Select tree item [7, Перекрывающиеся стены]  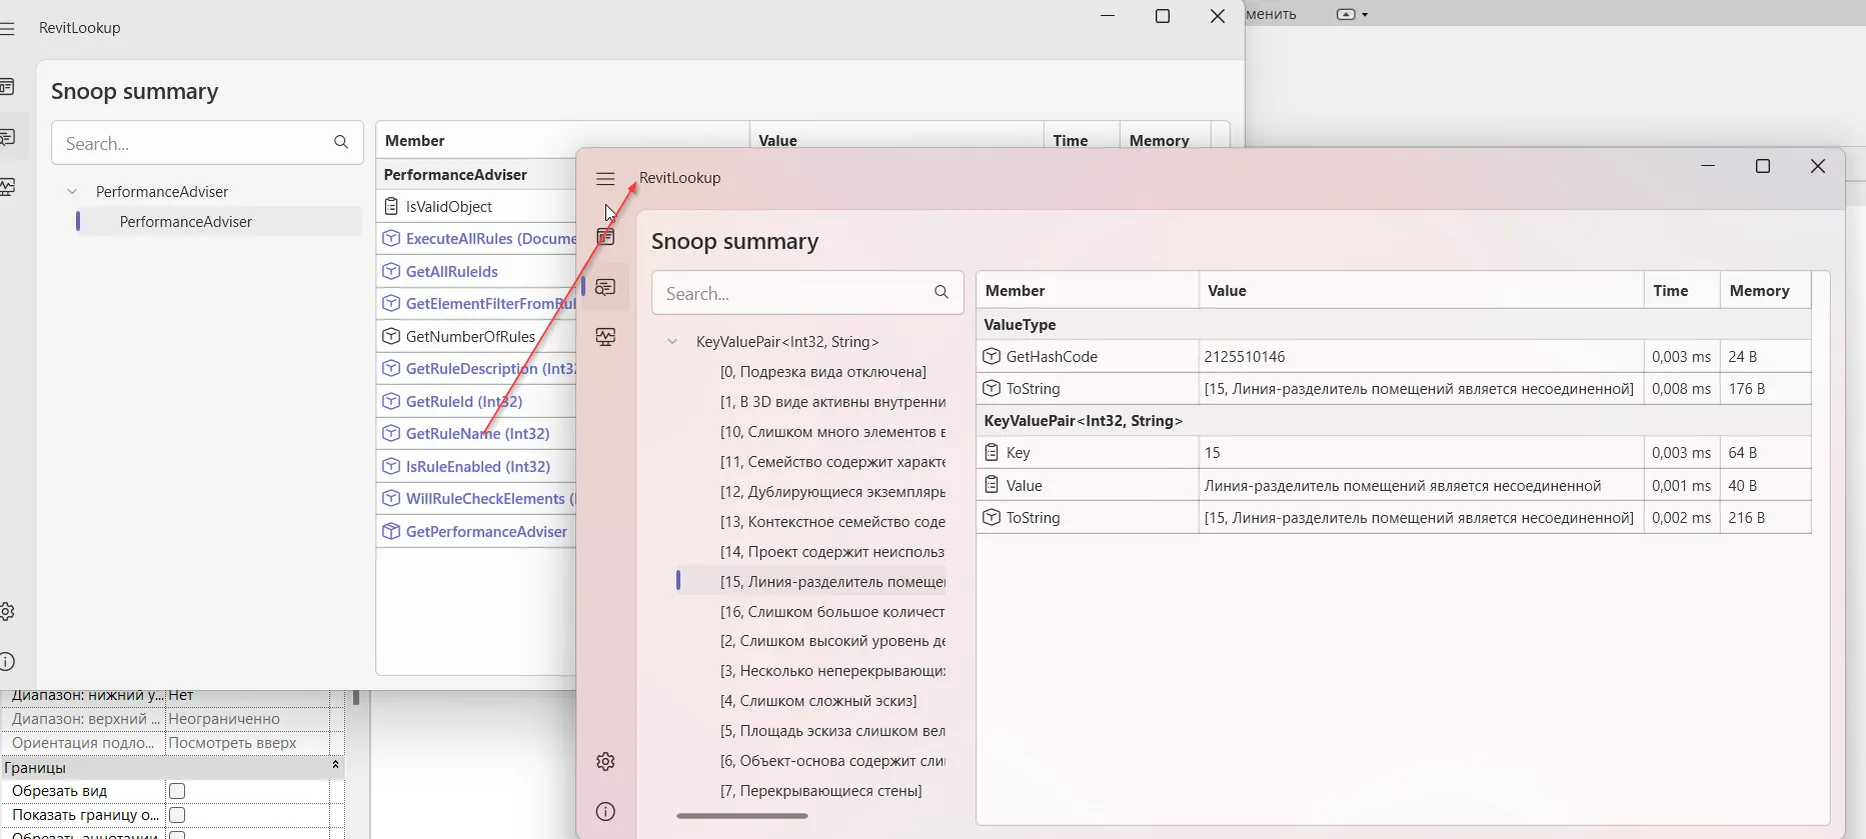point(821,791)
